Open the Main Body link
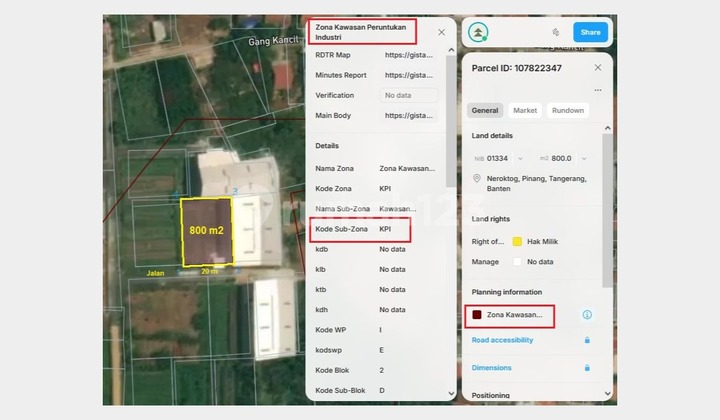This screenshot has width=720, height=420. click(x=409, y=116)
